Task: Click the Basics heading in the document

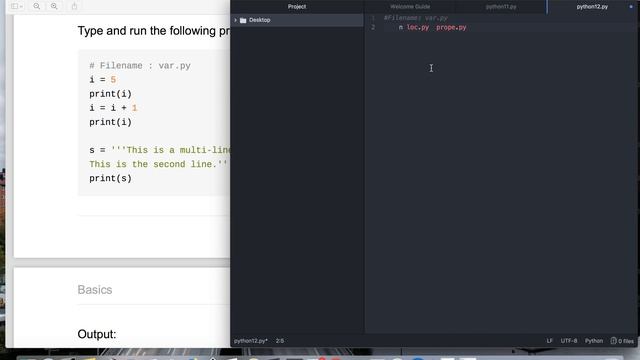Action: [95, 290]
